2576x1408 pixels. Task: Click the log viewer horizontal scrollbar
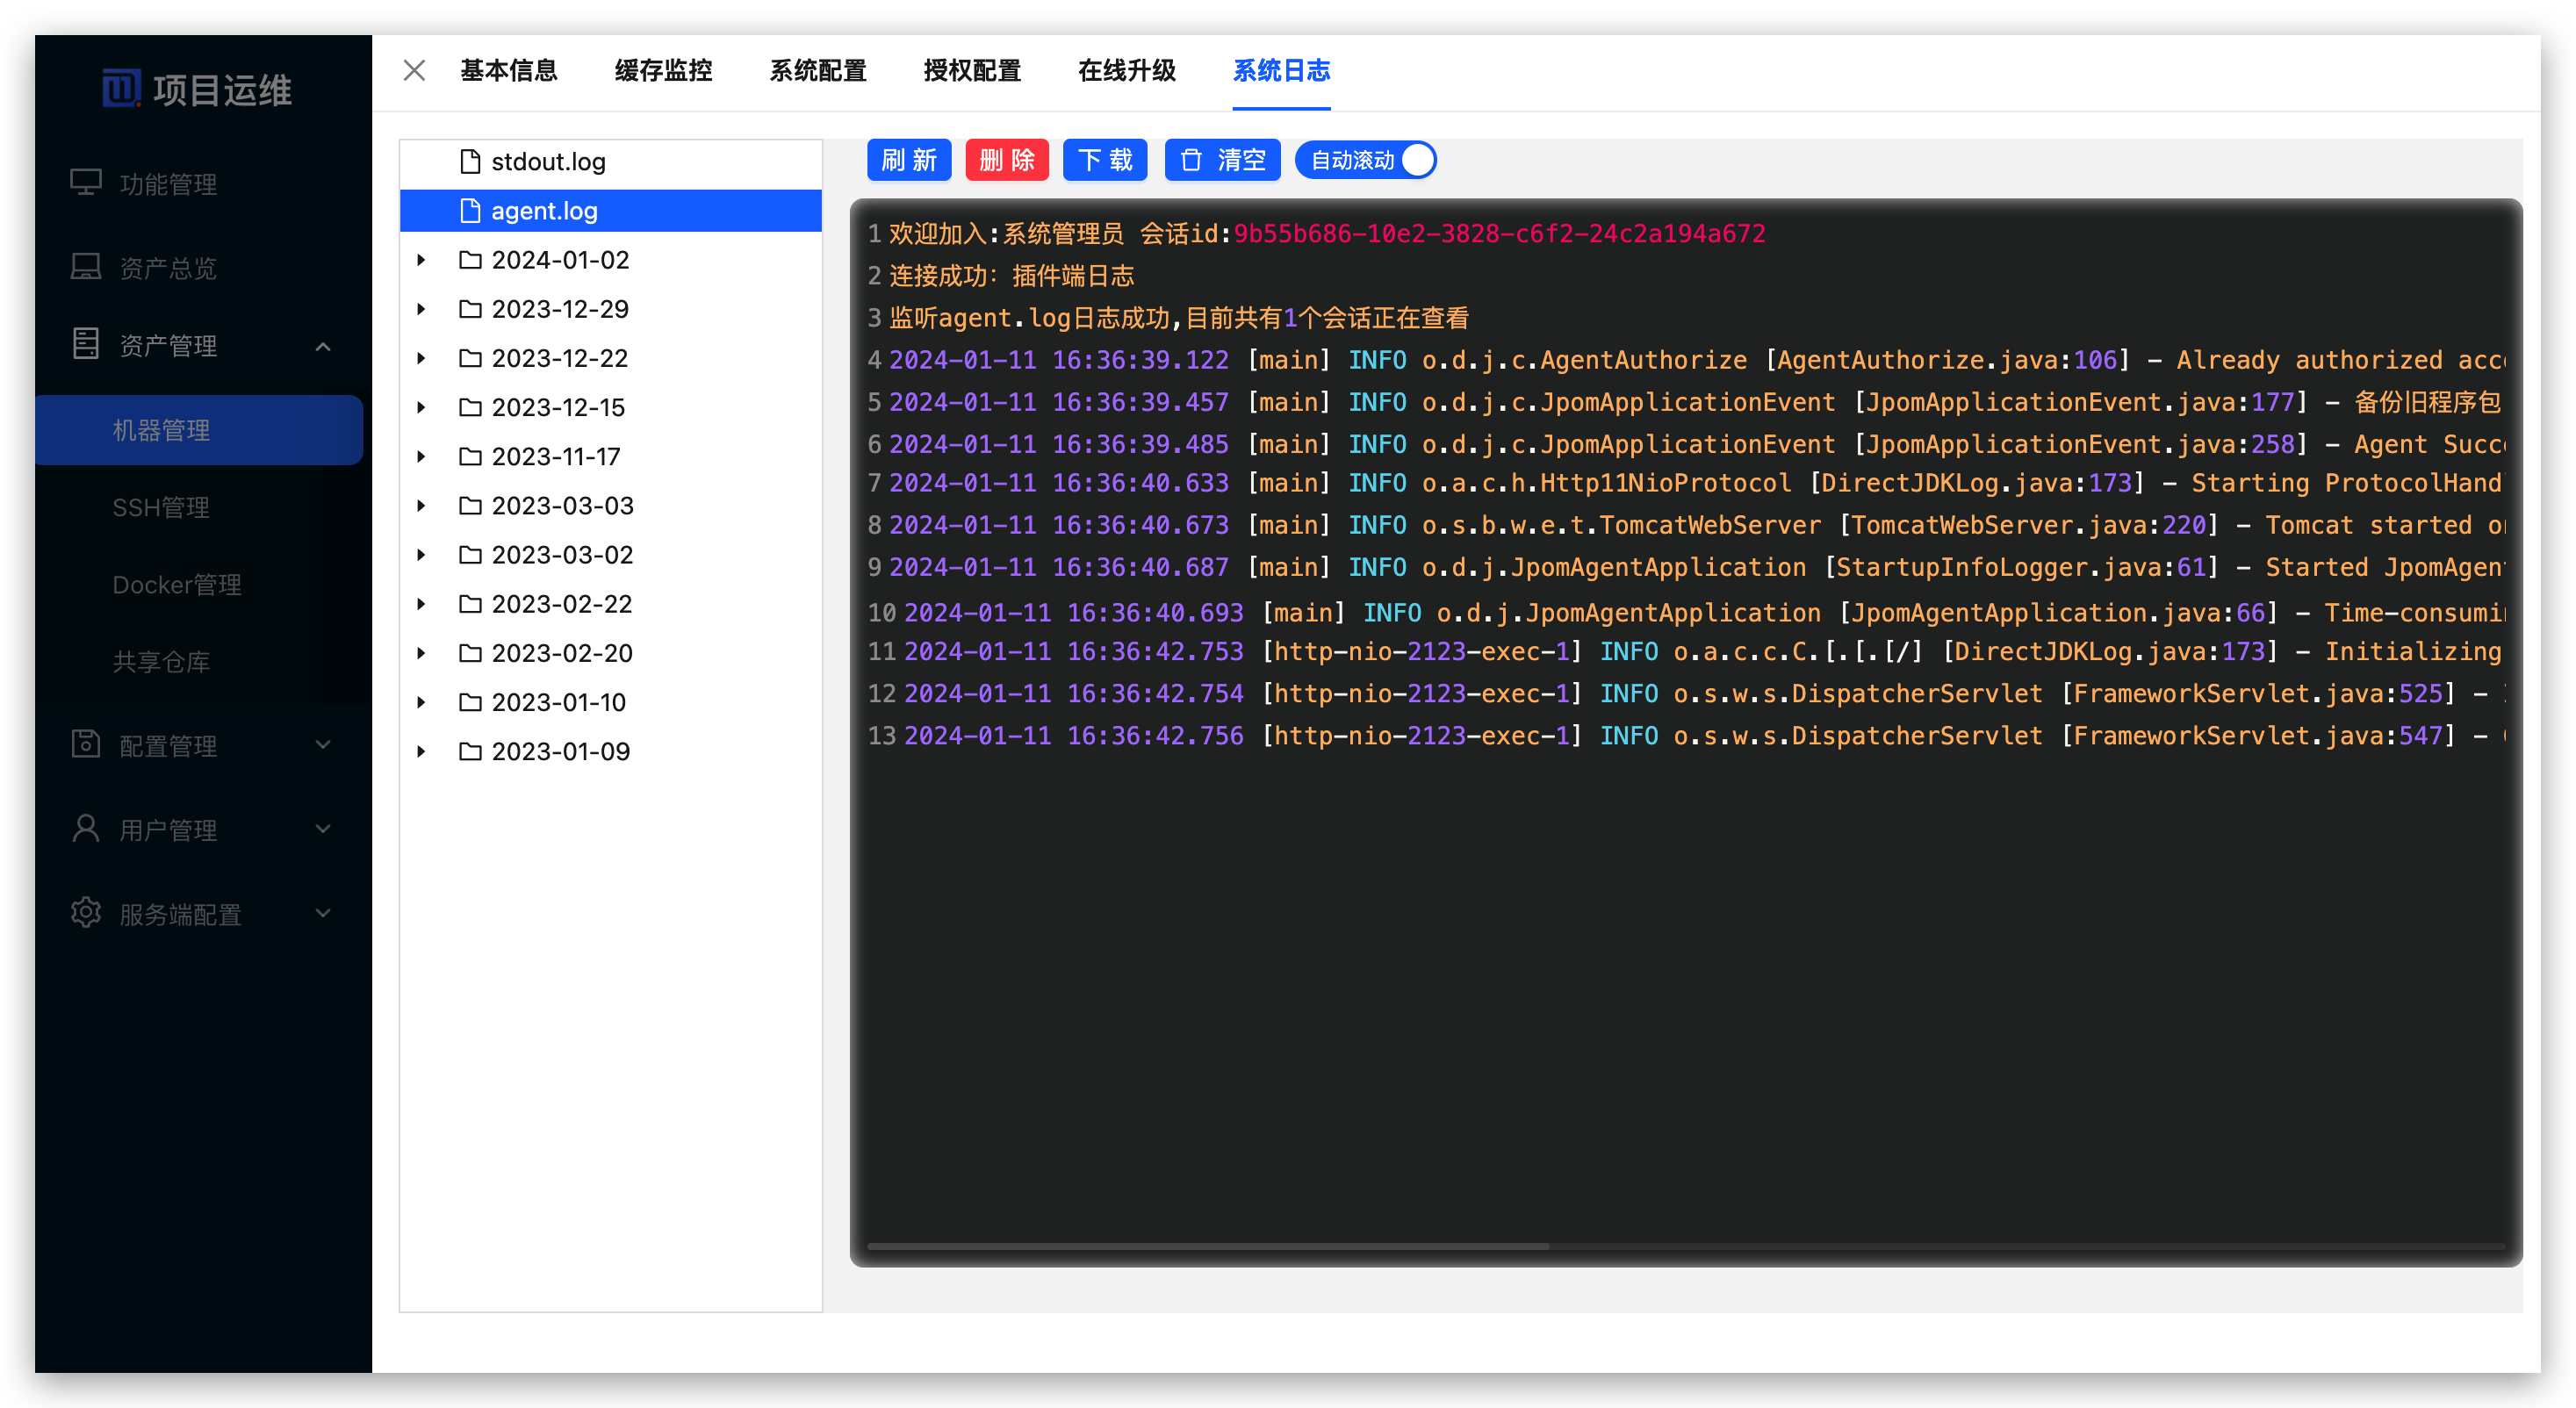pyautogui.click(x=1208, y=1246)
